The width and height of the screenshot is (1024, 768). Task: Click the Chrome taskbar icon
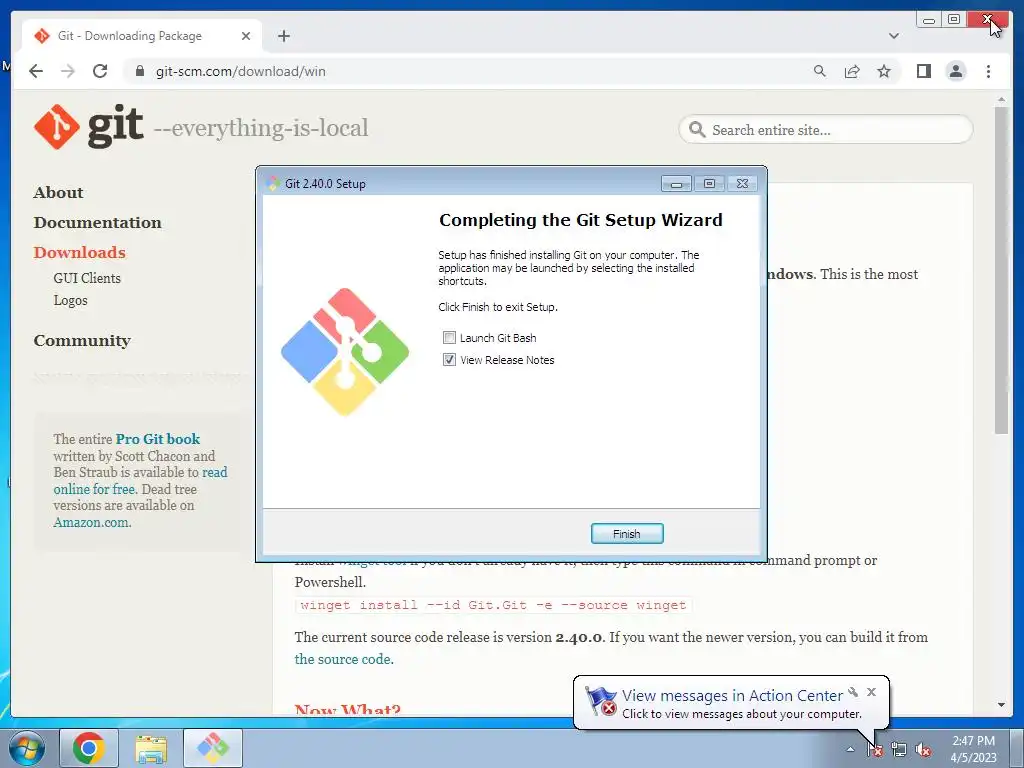89,748
